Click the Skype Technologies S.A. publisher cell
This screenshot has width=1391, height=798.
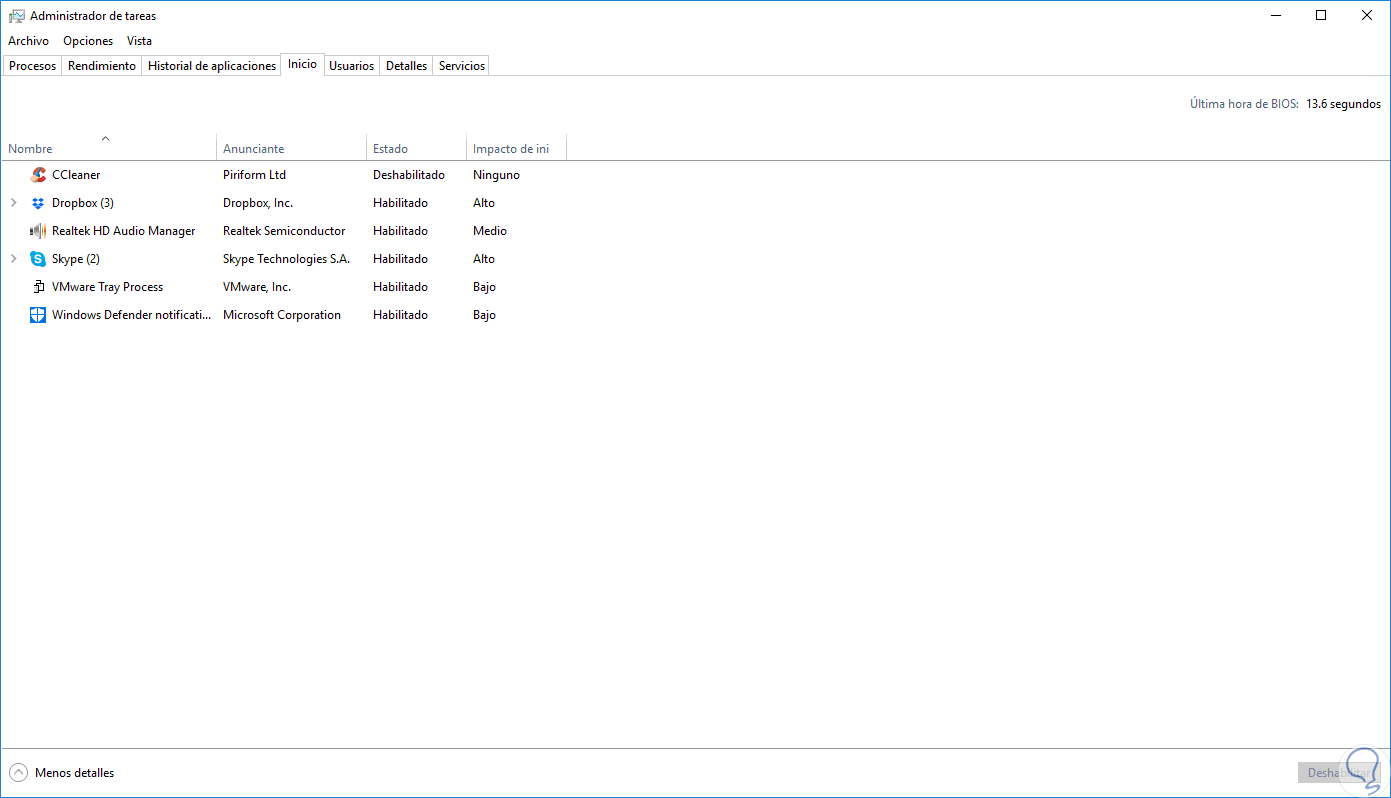(x=286, y=259)
